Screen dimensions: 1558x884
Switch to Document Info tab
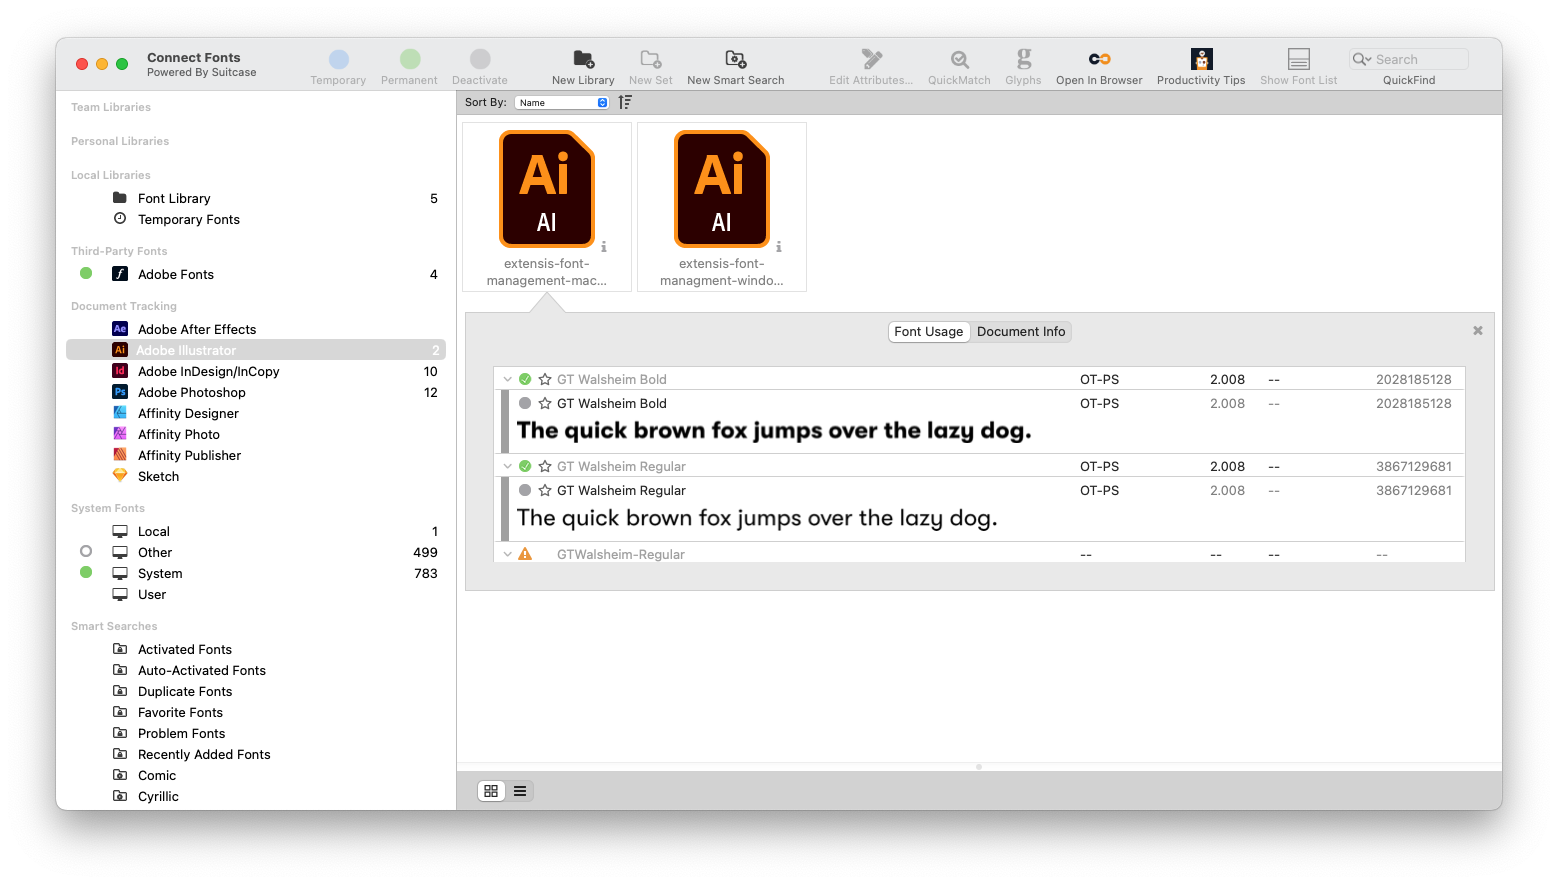click(1021, 332)
